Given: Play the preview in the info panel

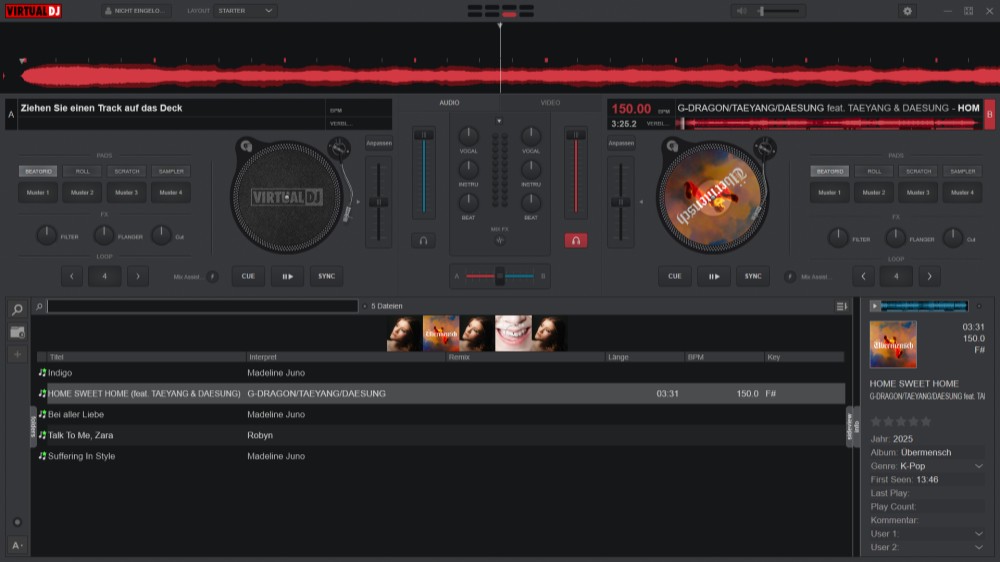Looking at the screenshot, I should [x=874, y=306].
